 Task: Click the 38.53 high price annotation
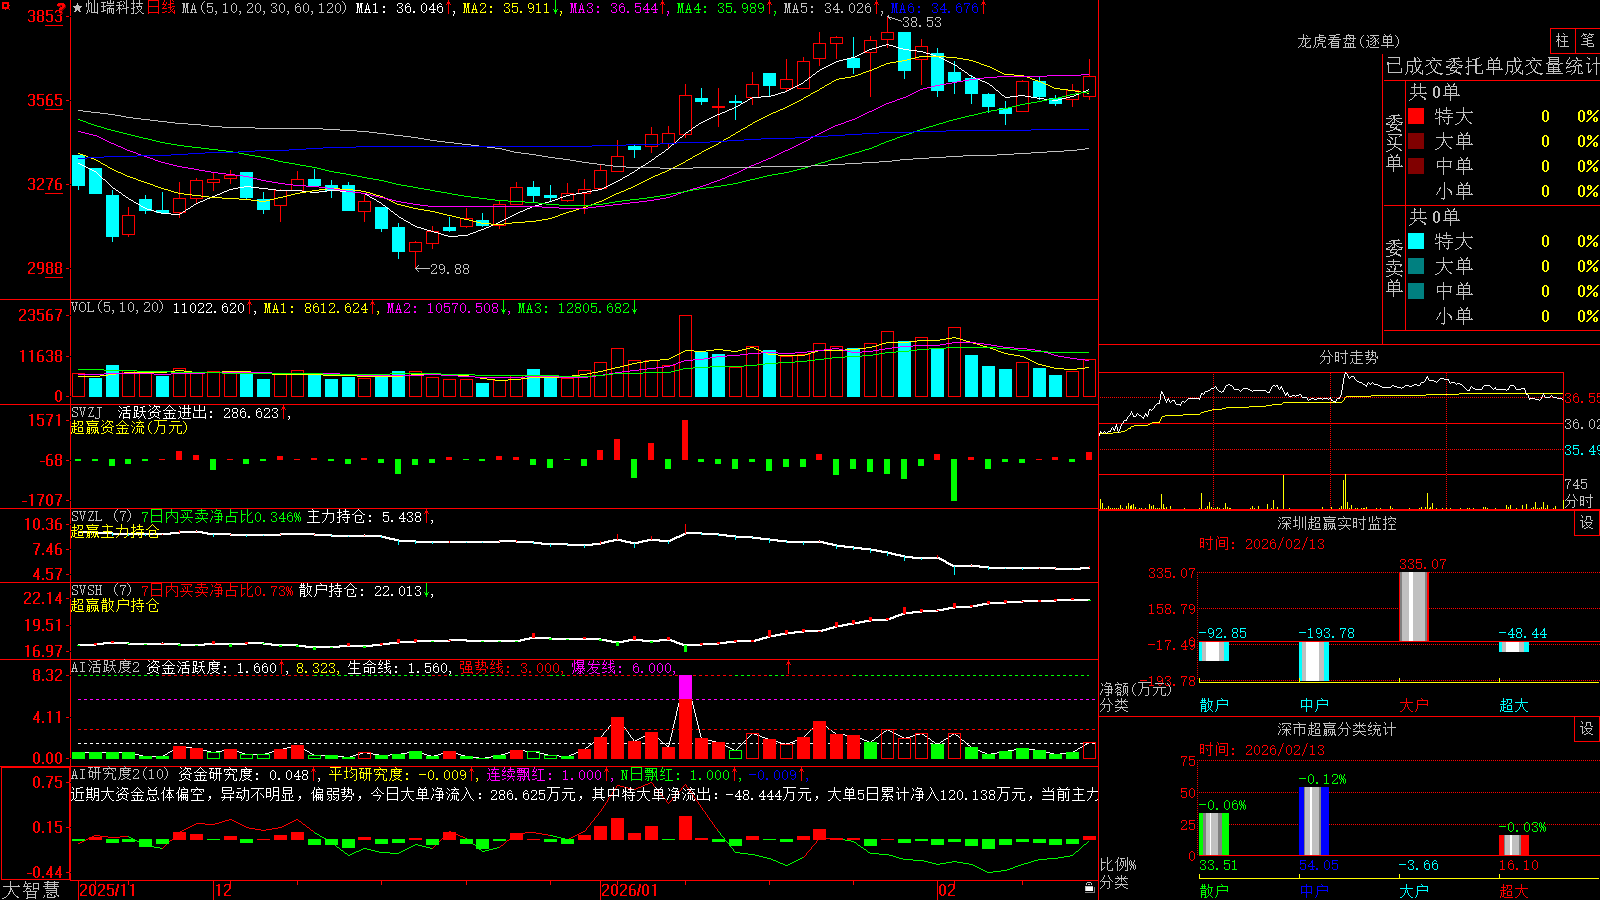[921, 22]
